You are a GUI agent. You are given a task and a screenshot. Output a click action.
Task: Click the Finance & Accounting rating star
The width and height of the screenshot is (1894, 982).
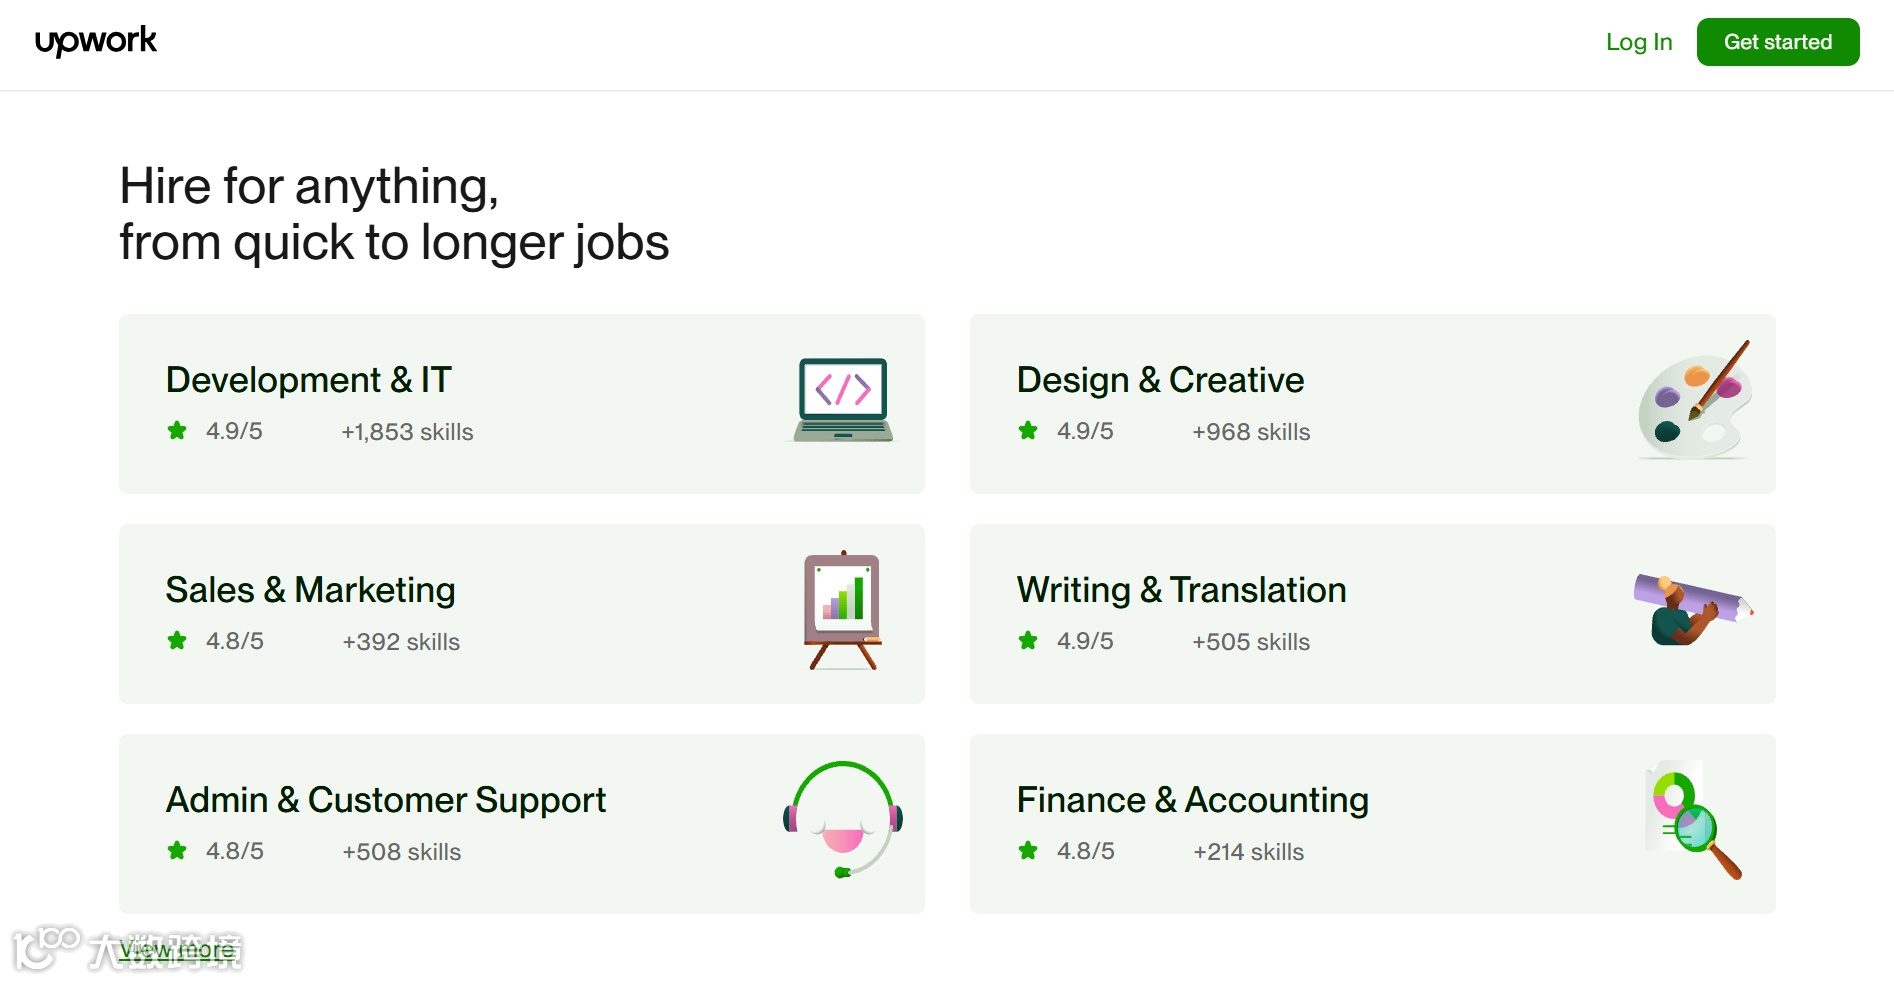[x=1028, y=851]
